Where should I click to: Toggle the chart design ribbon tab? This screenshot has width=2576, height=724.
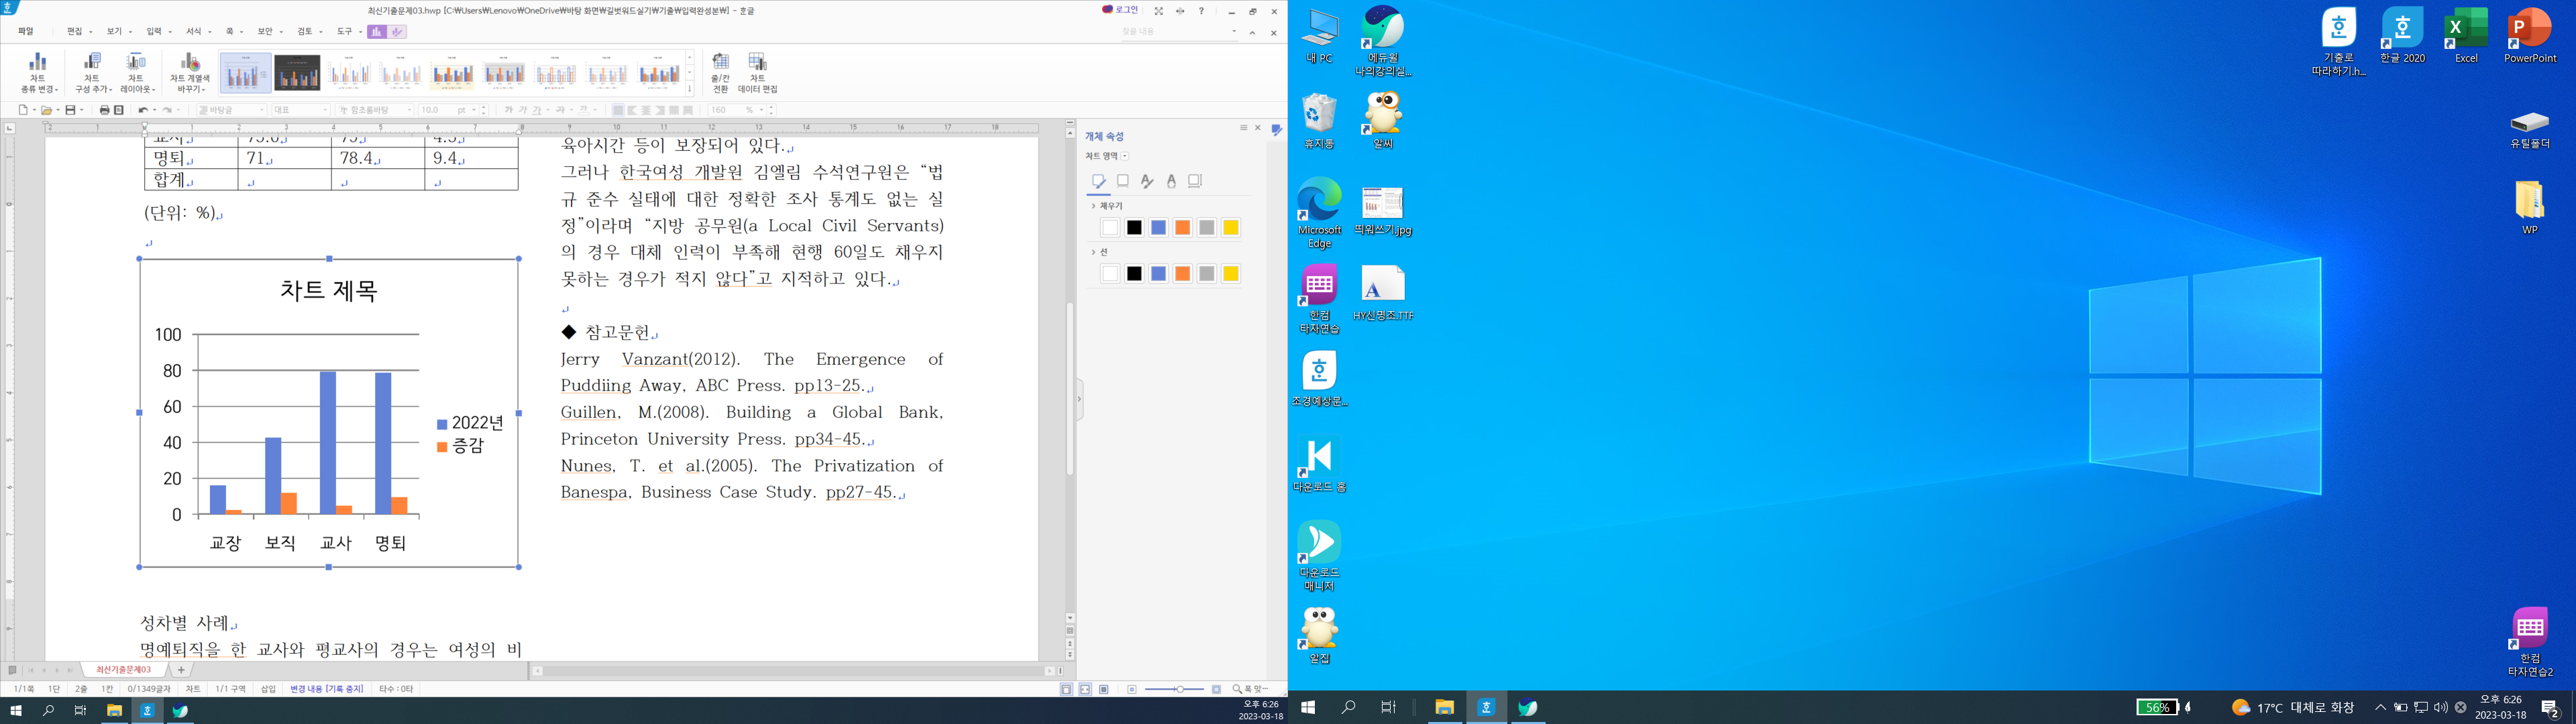pos(376,32)
